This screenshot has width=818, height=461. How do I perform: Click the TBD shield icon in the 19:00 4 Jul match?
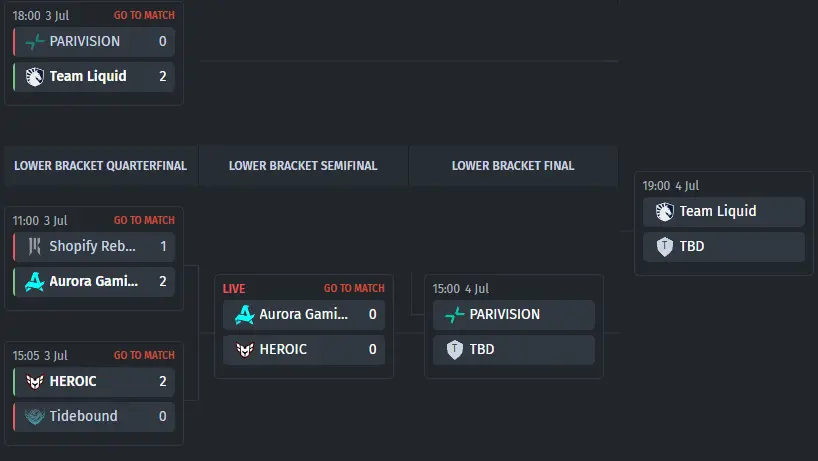point(665,247)
